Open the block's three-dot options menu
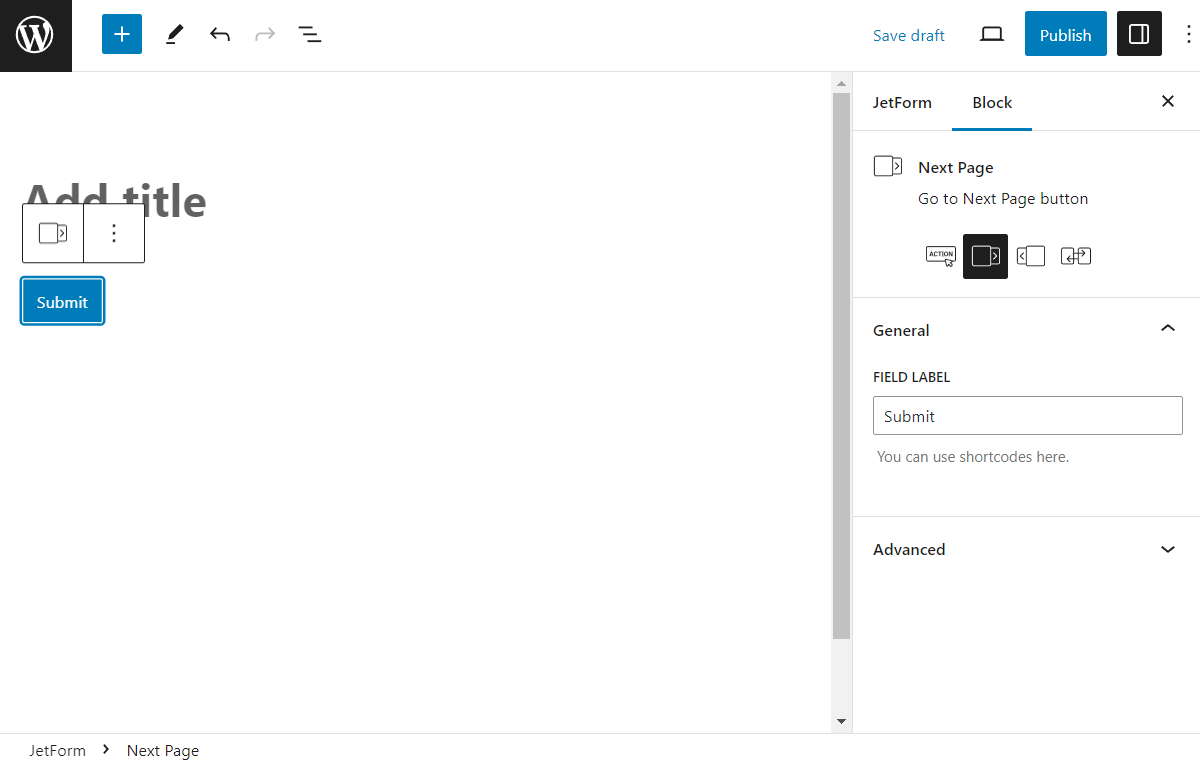1200x760 pixels. [x=114, y=232]
